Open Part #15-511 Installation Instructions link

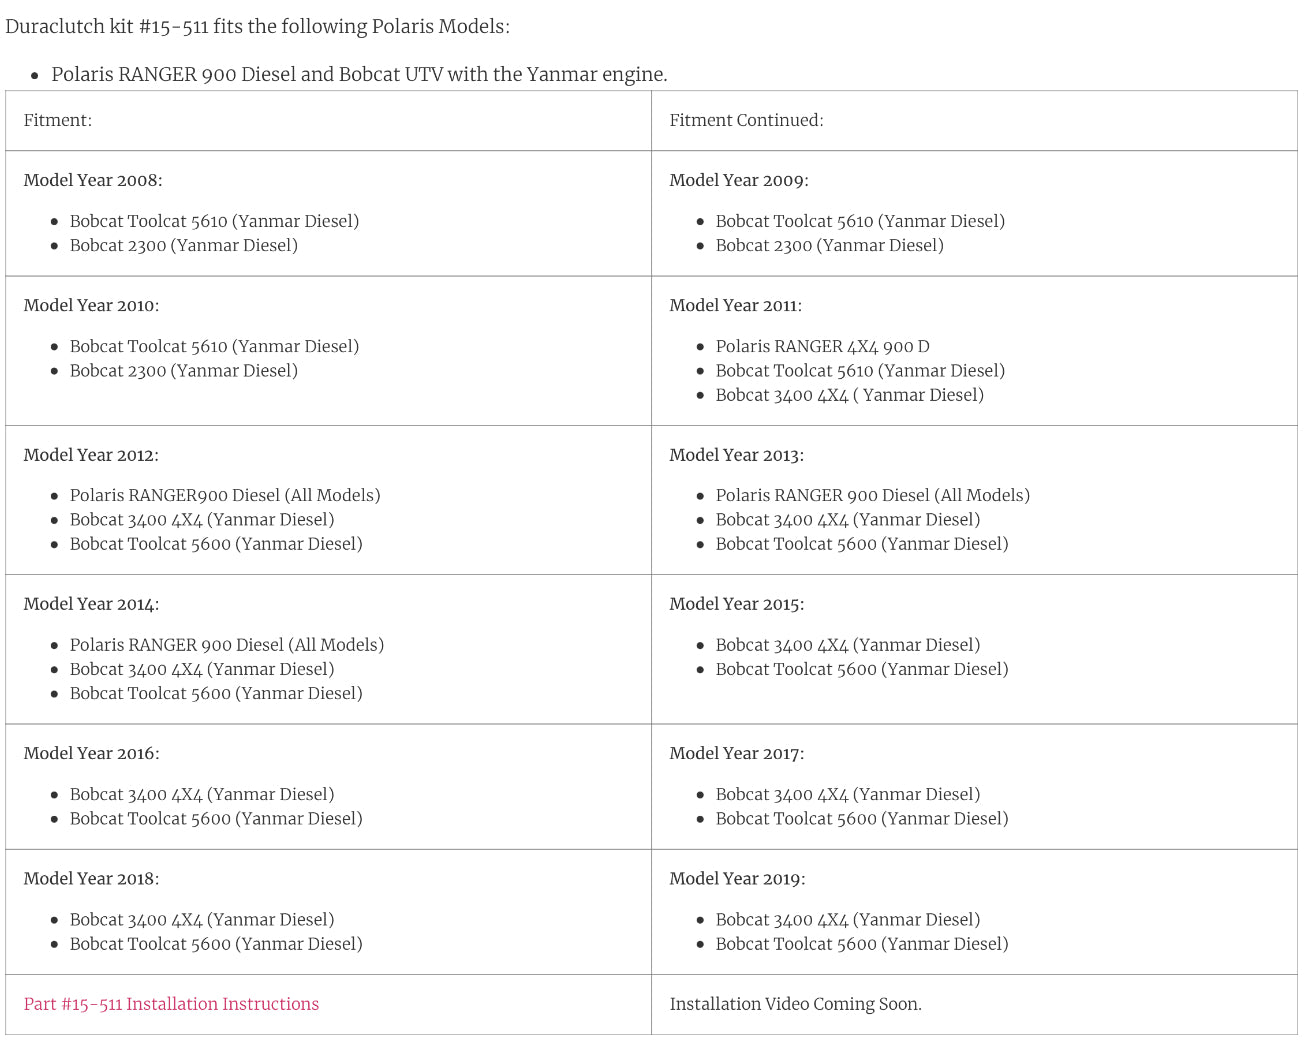click(x=171, y=1004)
